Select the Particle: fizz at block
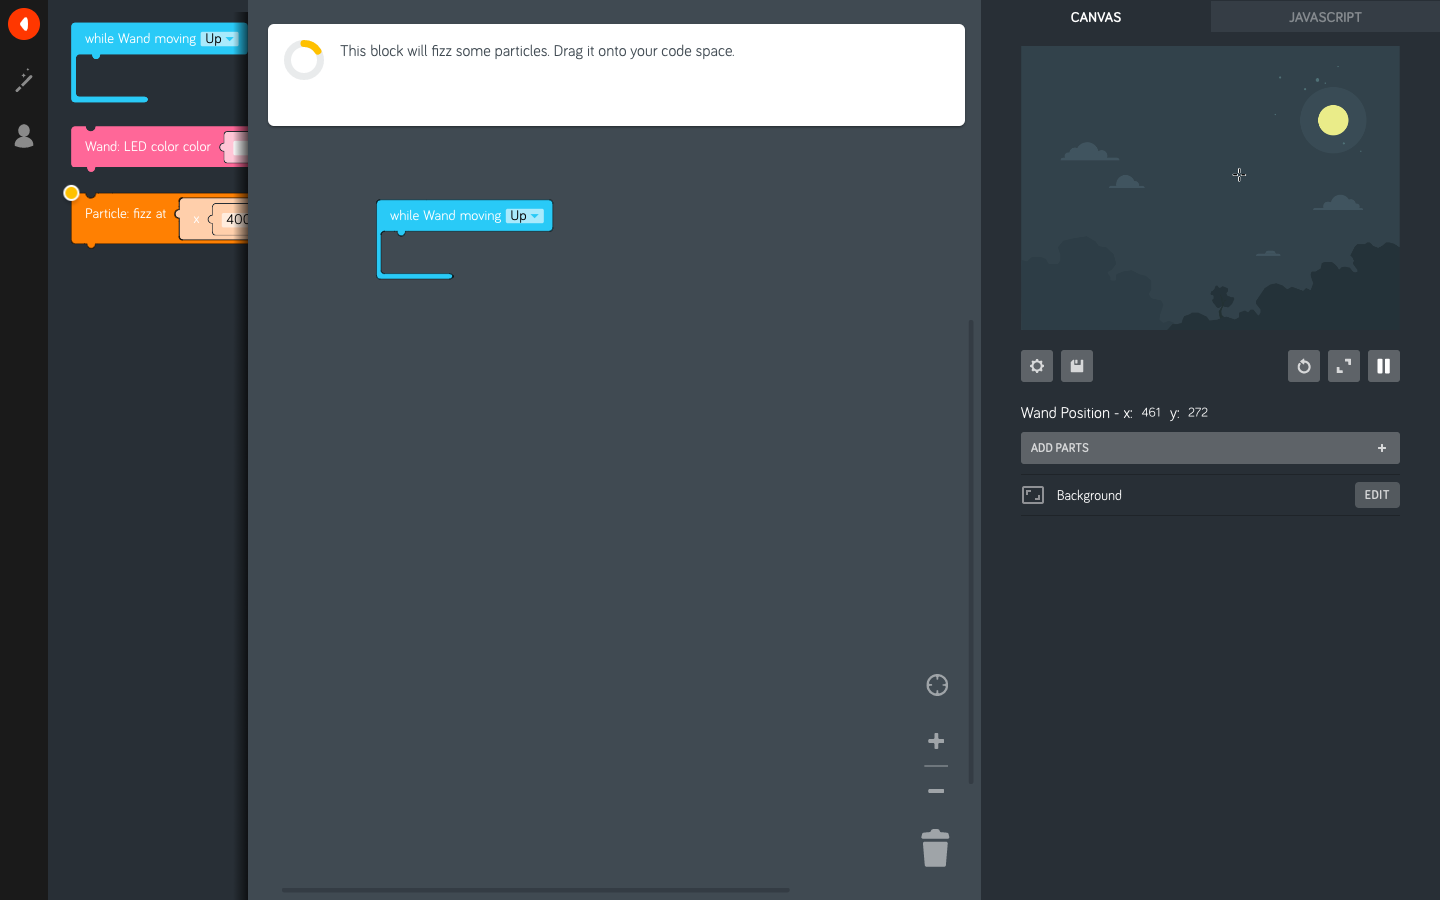The width and height of the screenshot is (1440, 900). click(x=125, y=214)
